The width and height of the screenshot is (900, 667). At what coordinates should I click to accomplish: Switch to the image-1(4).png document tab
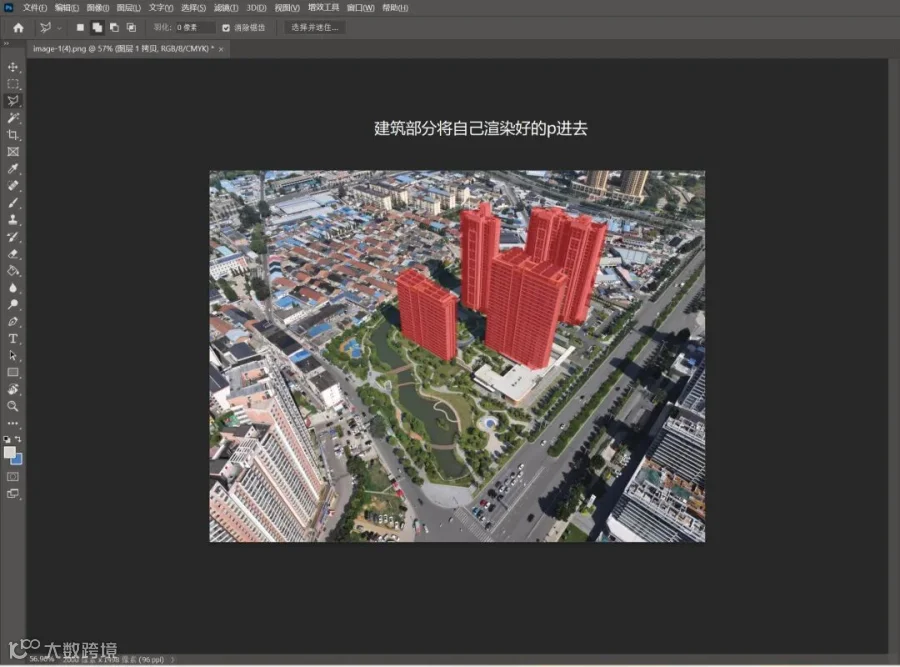pos(123,49)
